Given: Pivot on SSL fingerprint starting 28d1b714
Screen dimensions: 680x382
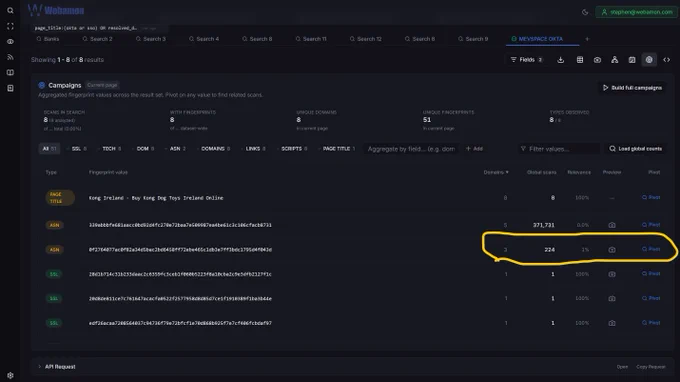Looking at the screenshot, I should [651, 274].
